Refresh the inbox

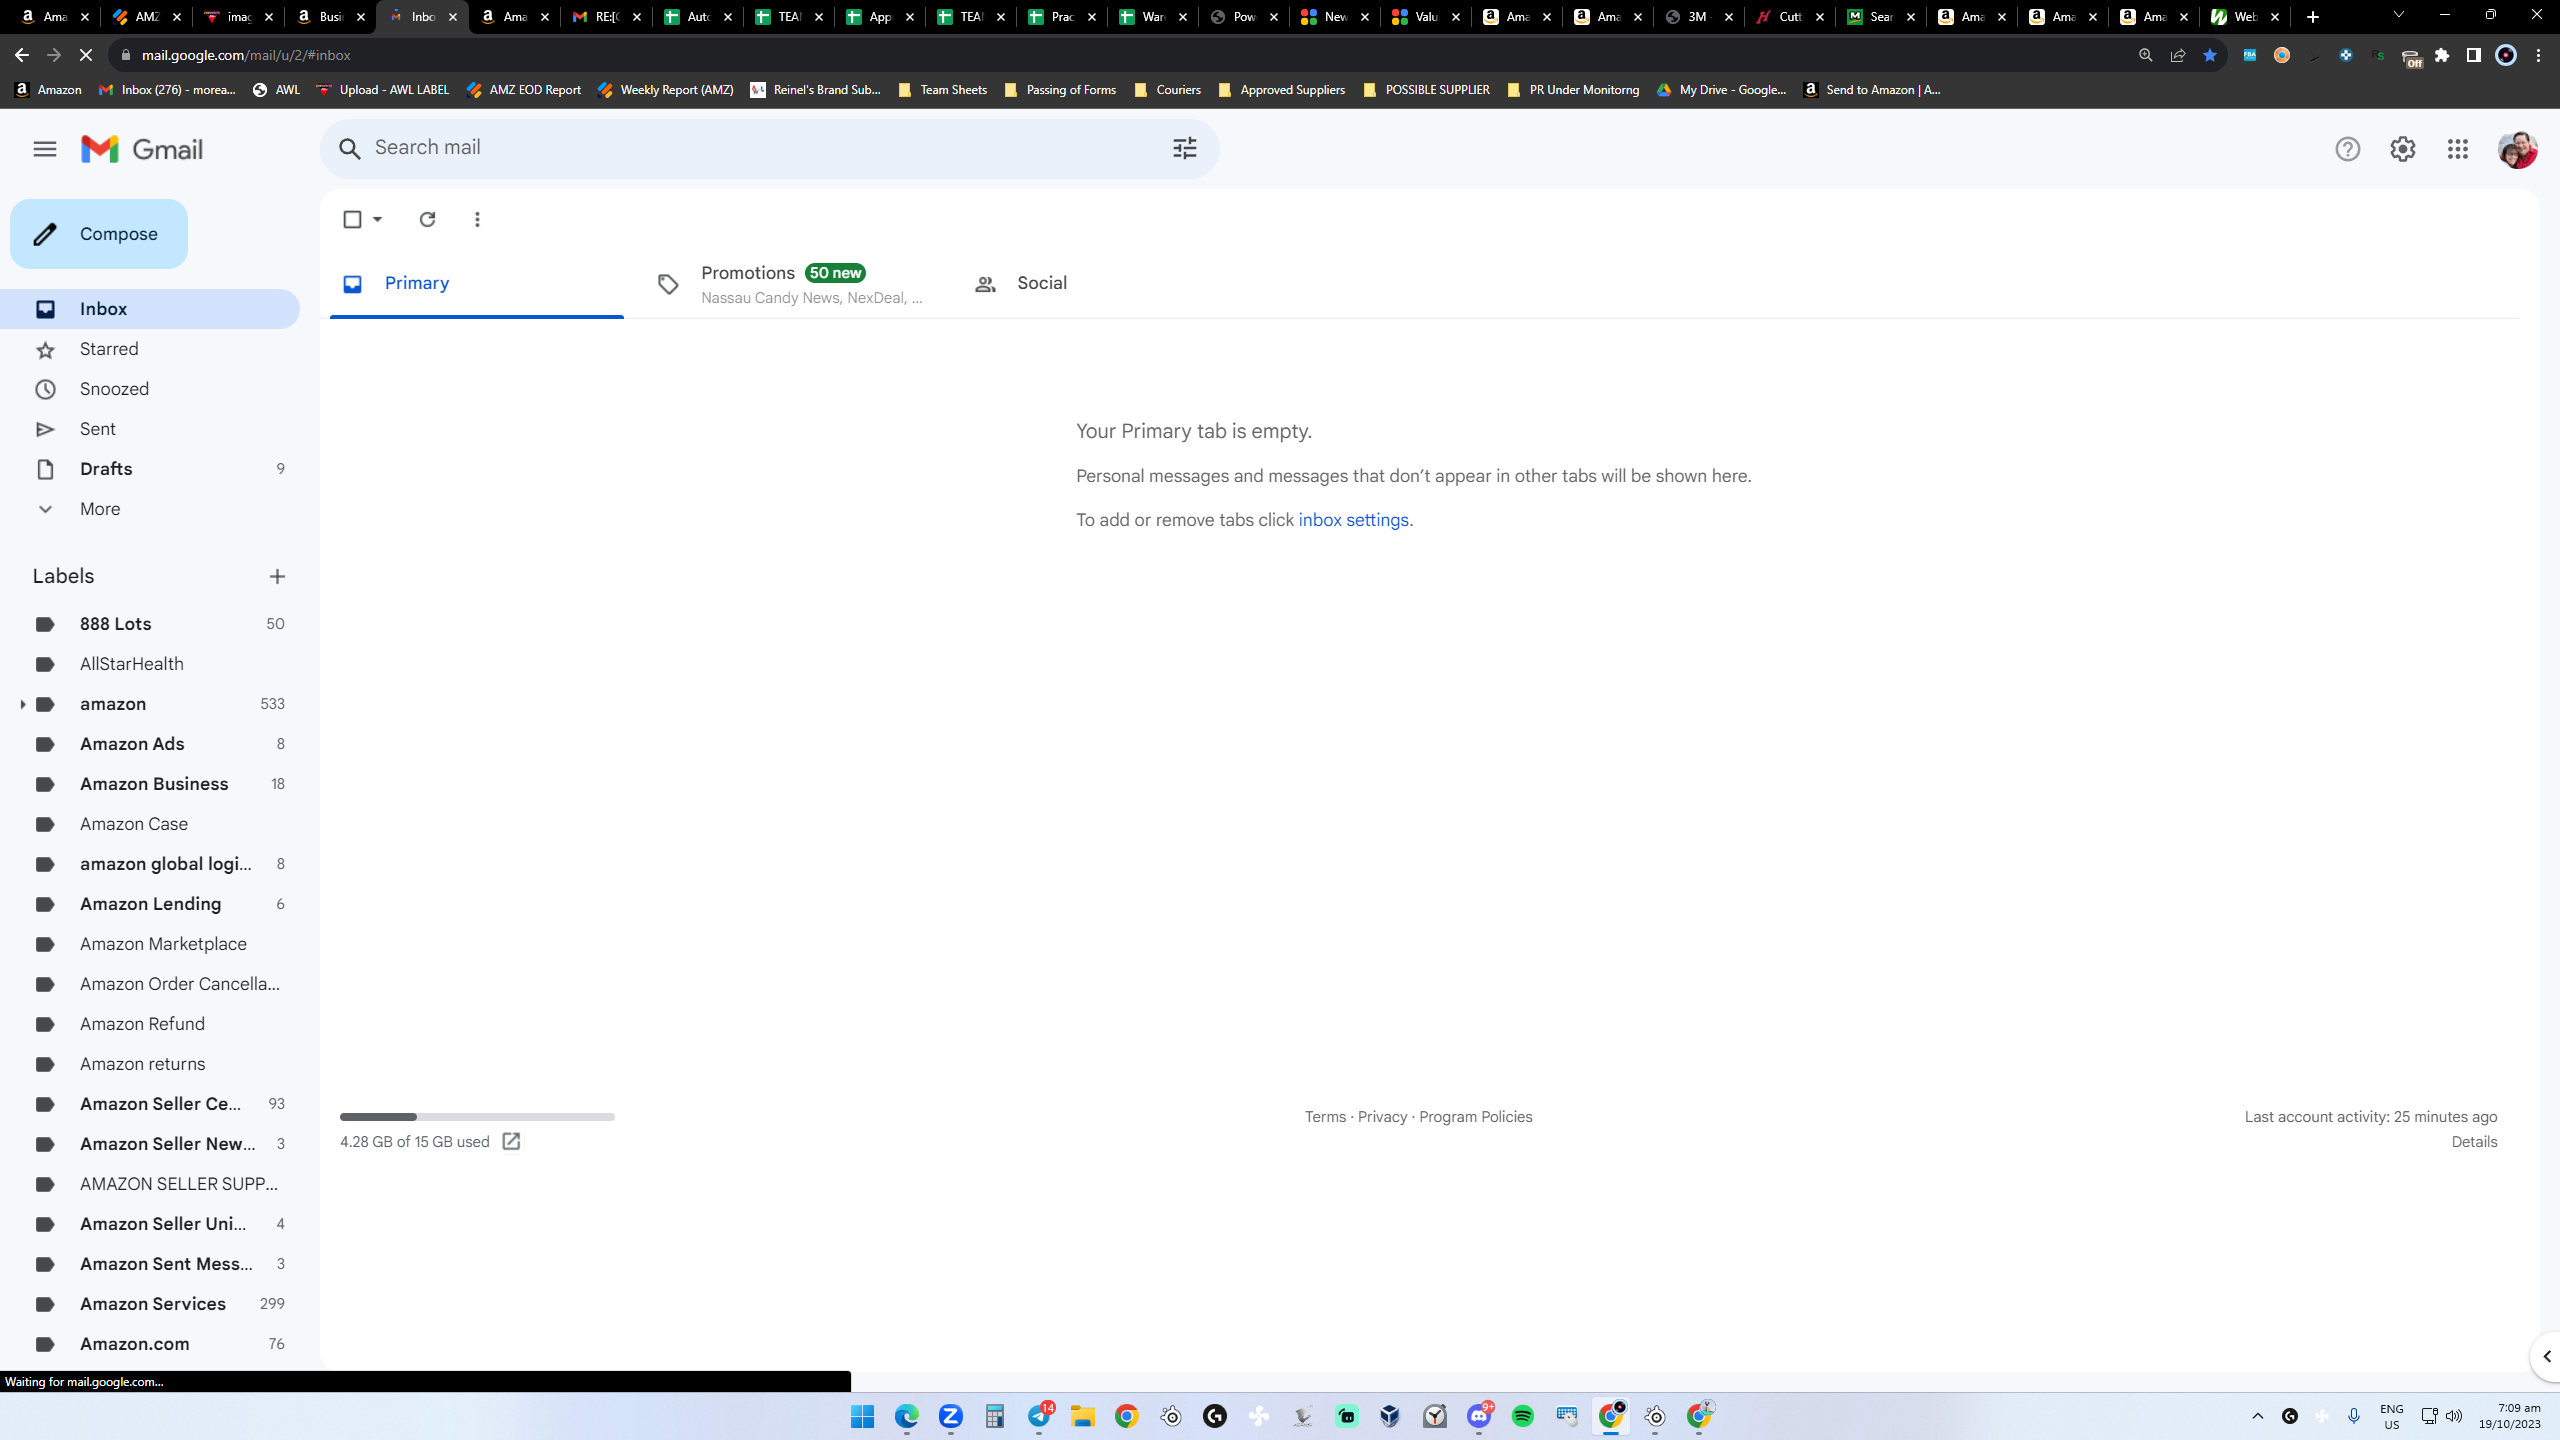pos(427,219)
